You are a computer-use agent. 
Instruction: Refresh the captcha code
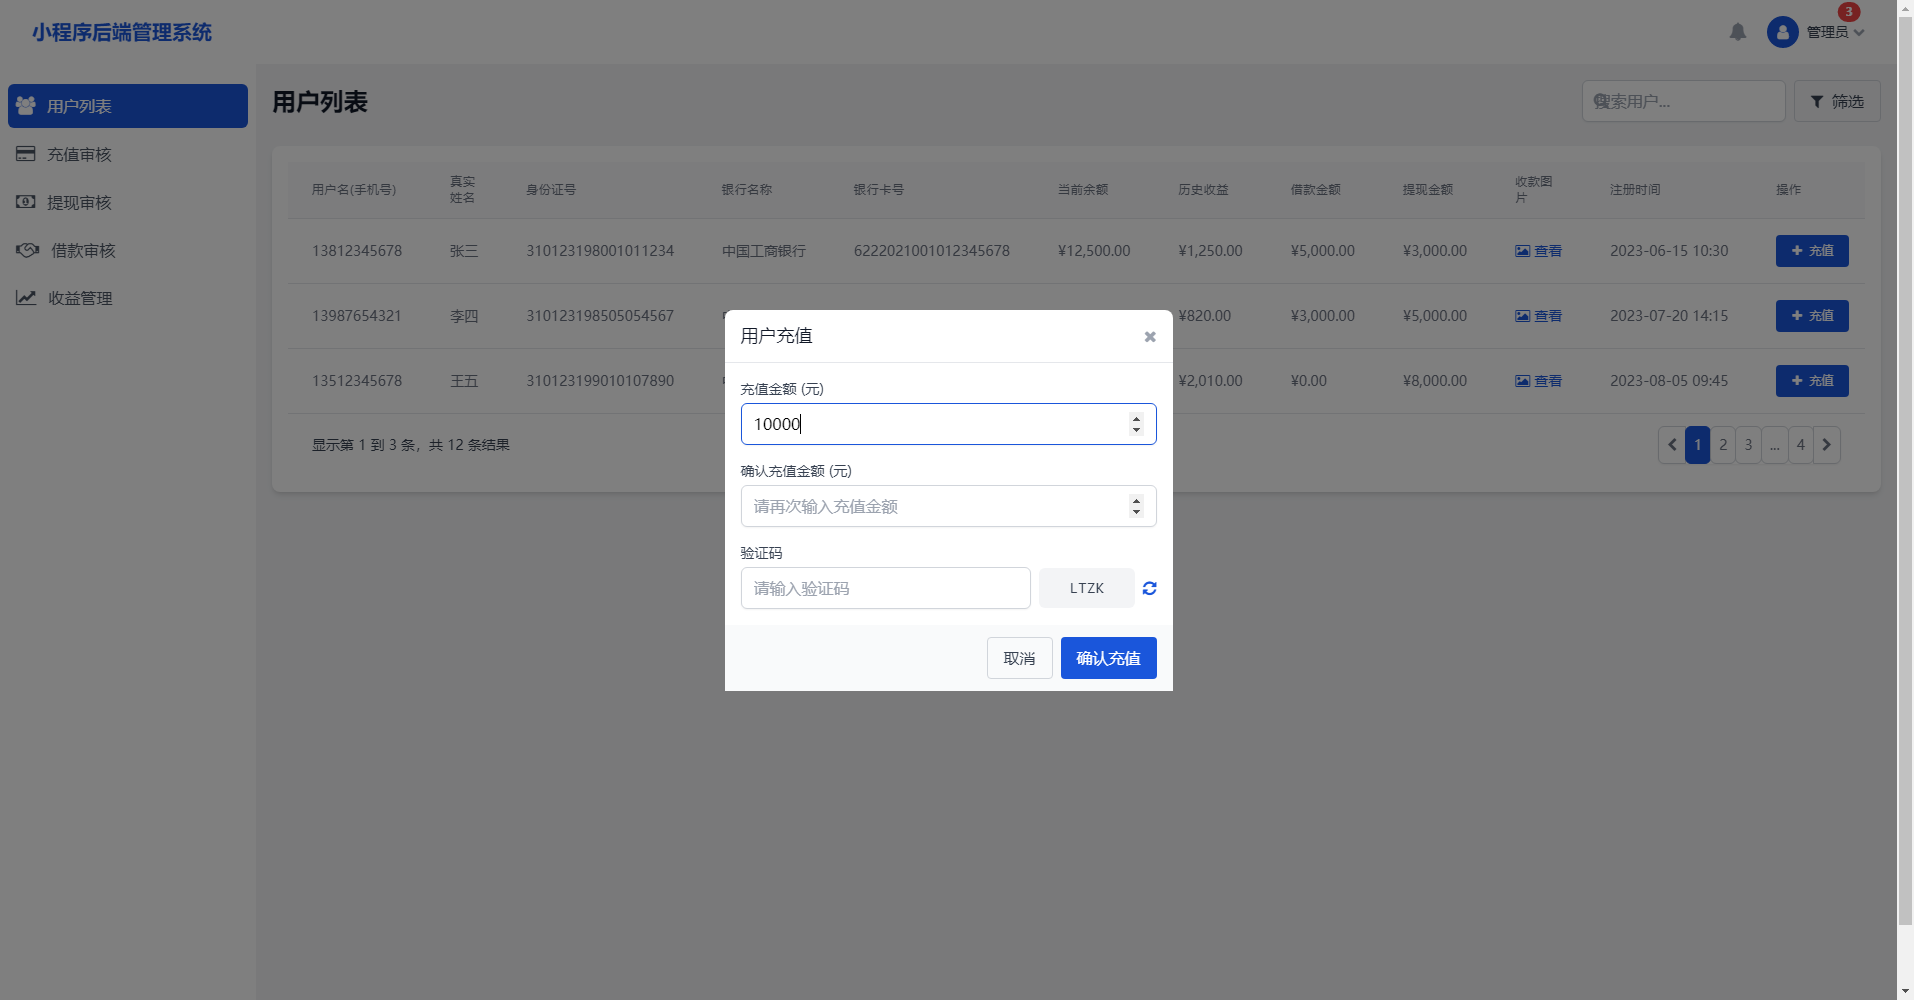click(1149, 589)
